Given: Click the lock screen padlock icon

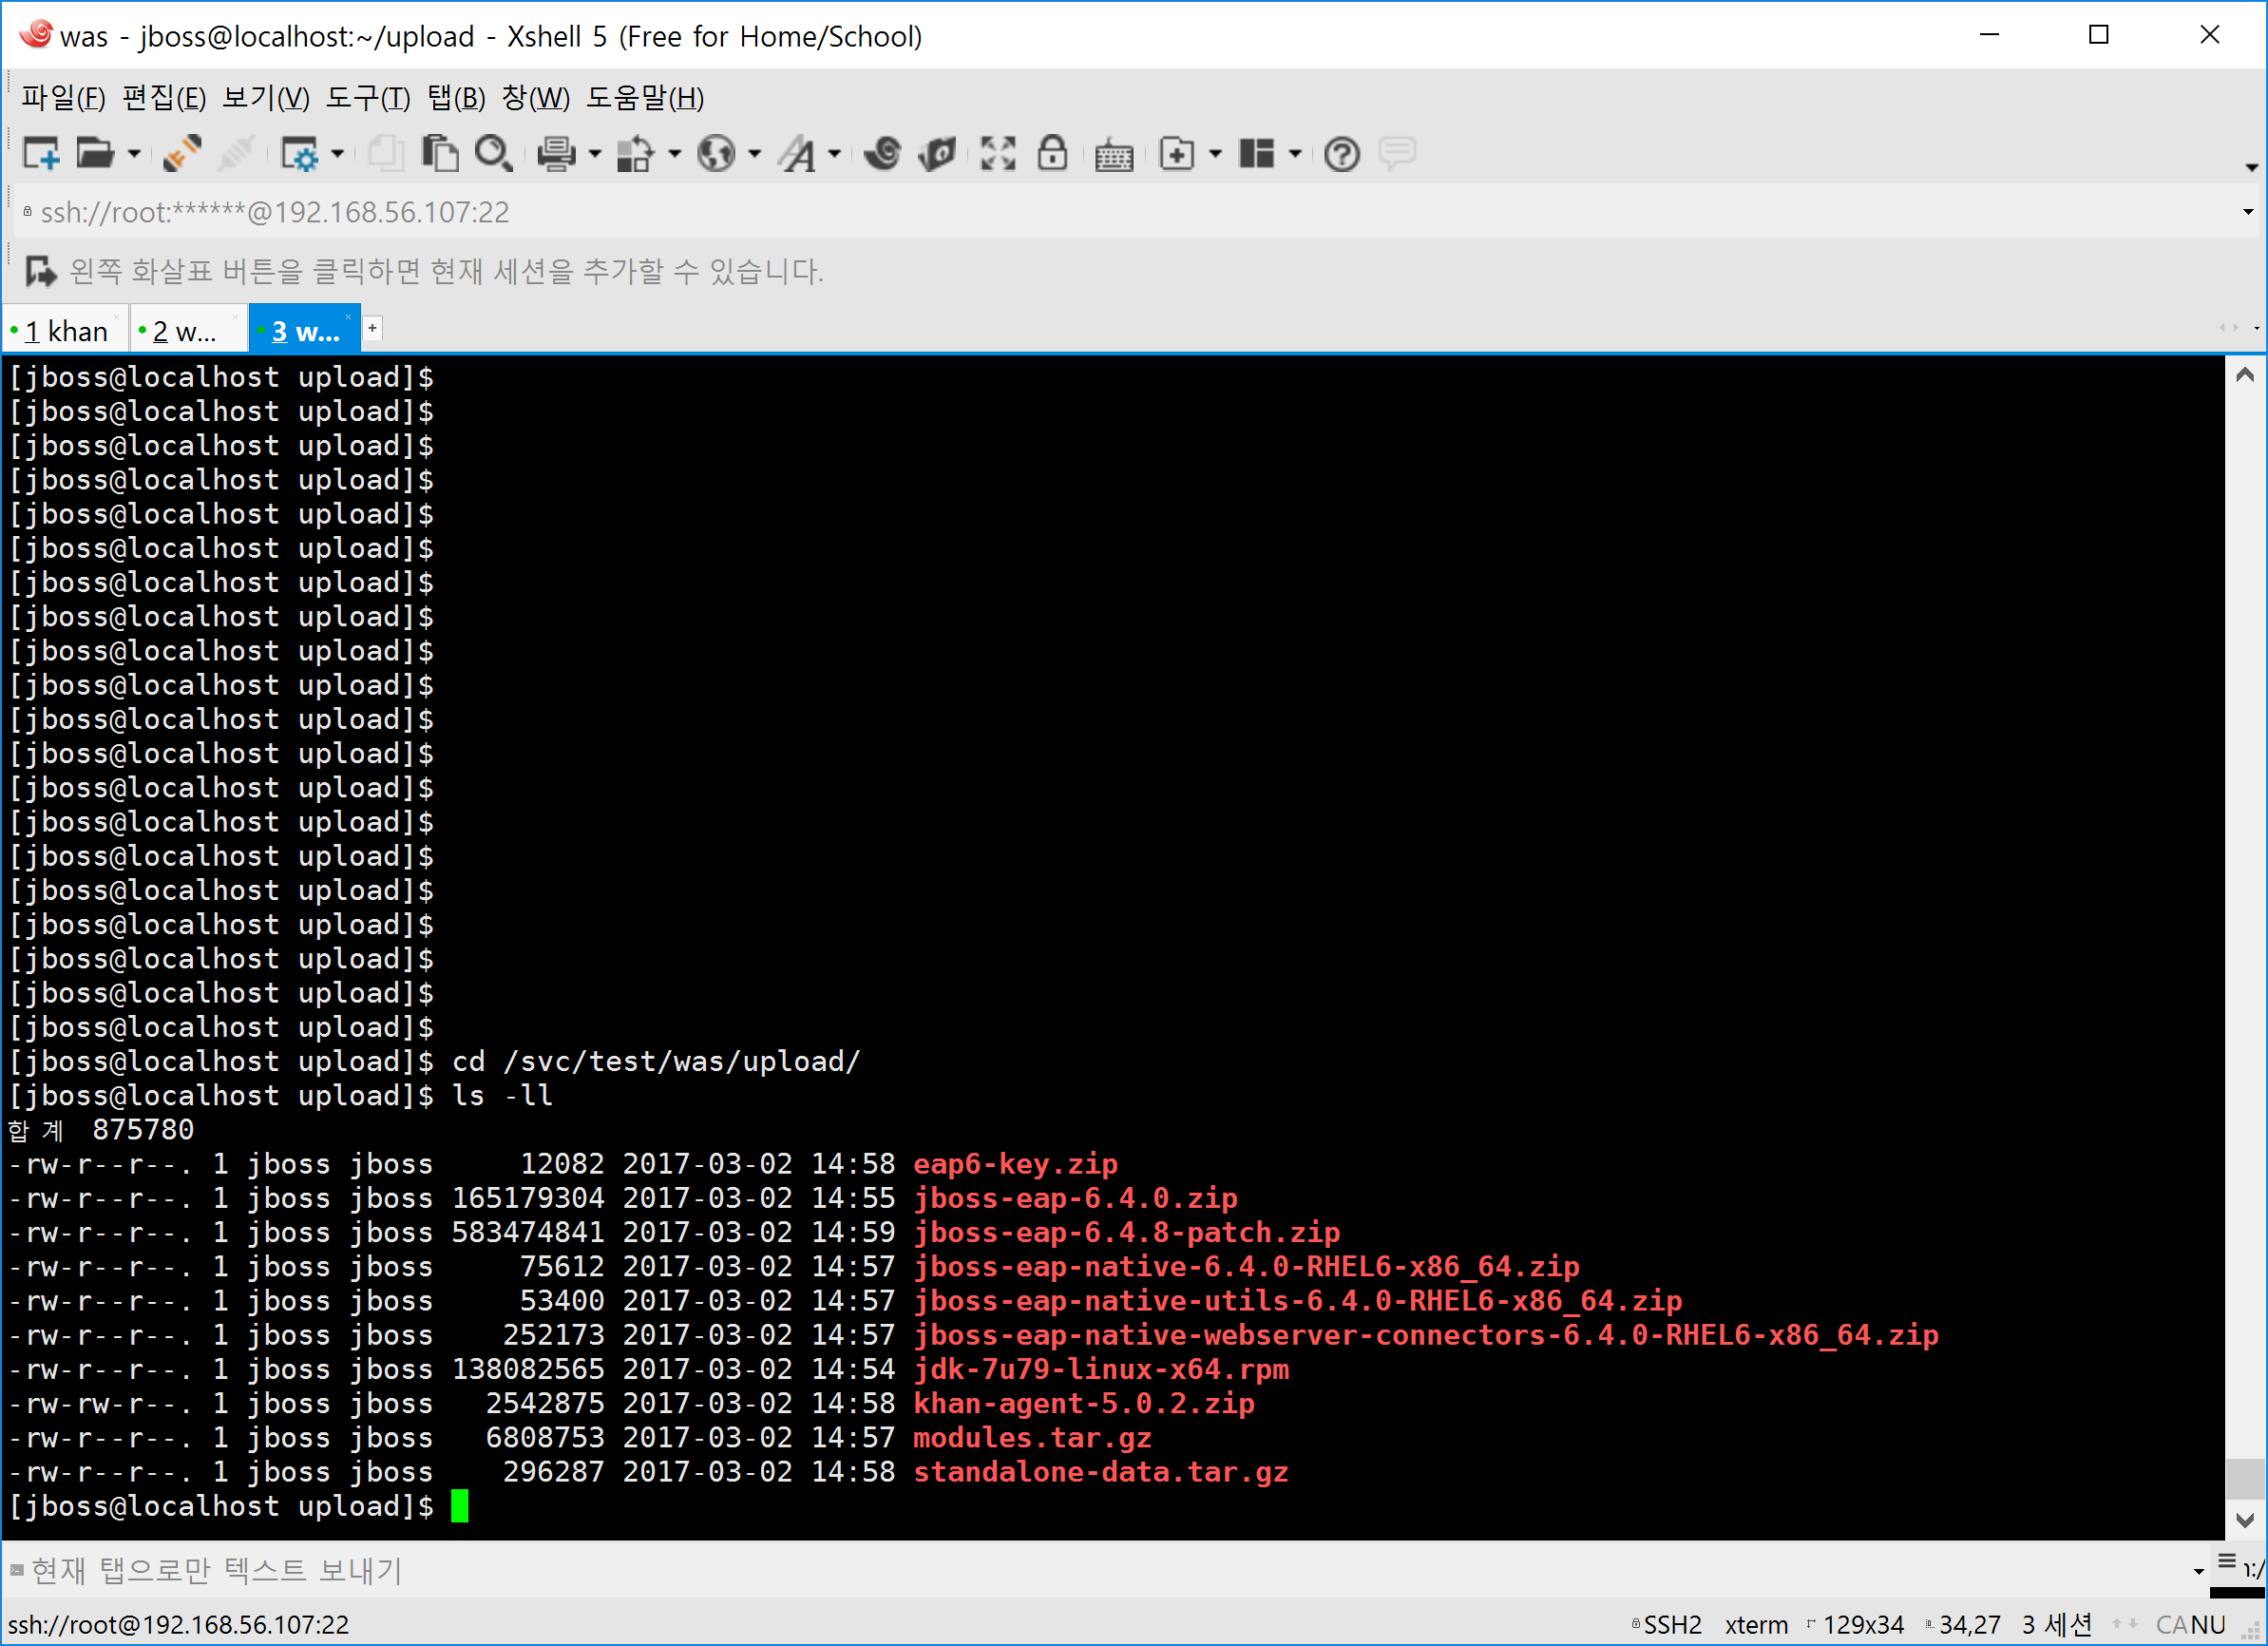Looking at the screenshot, I should (x=1052, y=154).
